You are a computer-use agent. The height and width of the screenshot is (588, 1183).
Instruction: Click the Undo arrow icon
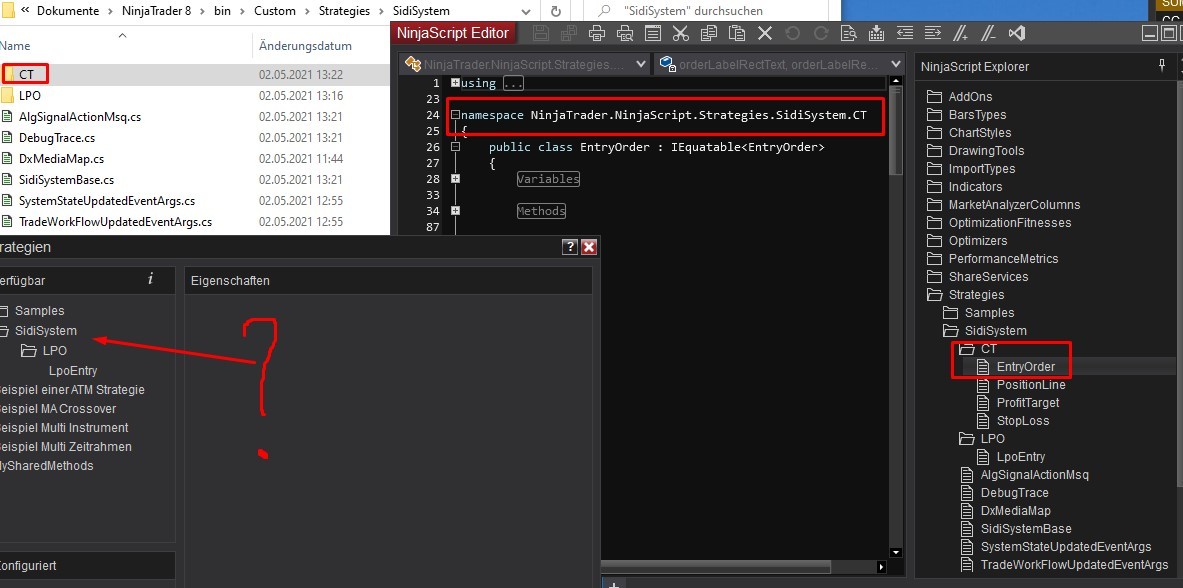click(x=792, y=32)
